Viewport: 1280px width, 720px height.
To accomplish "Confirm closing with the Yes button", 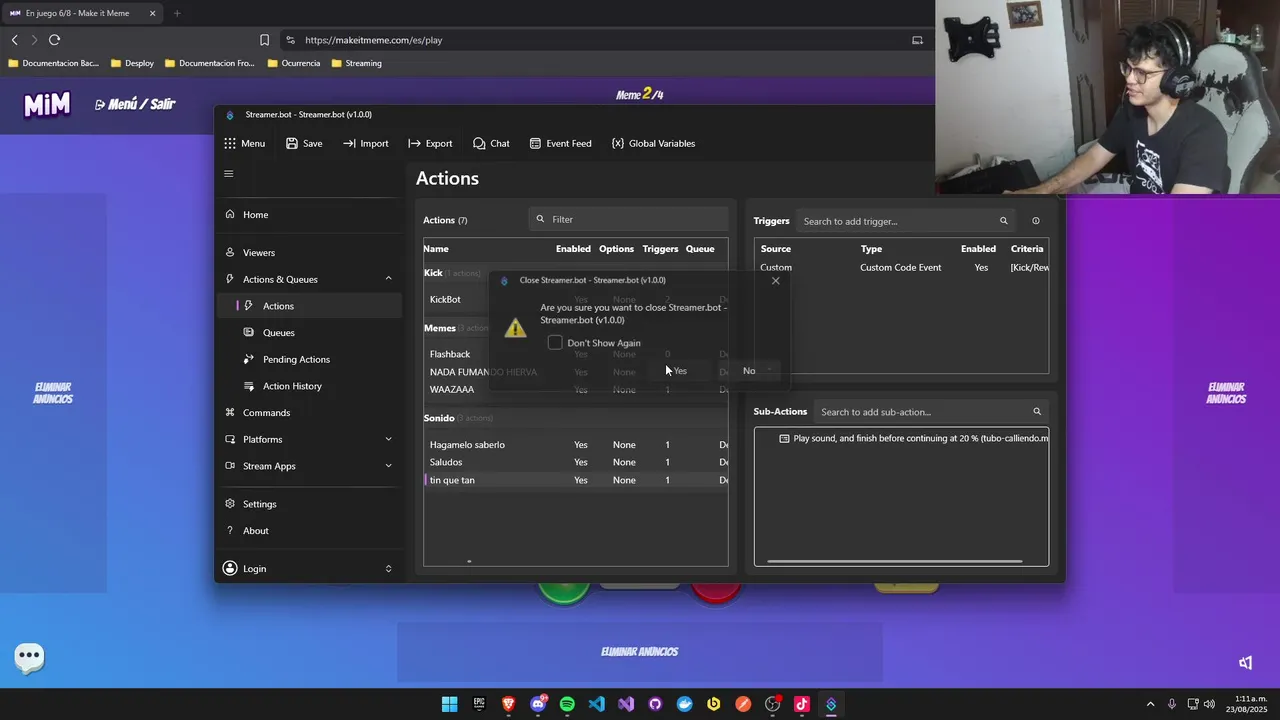I will coord(680,371).
